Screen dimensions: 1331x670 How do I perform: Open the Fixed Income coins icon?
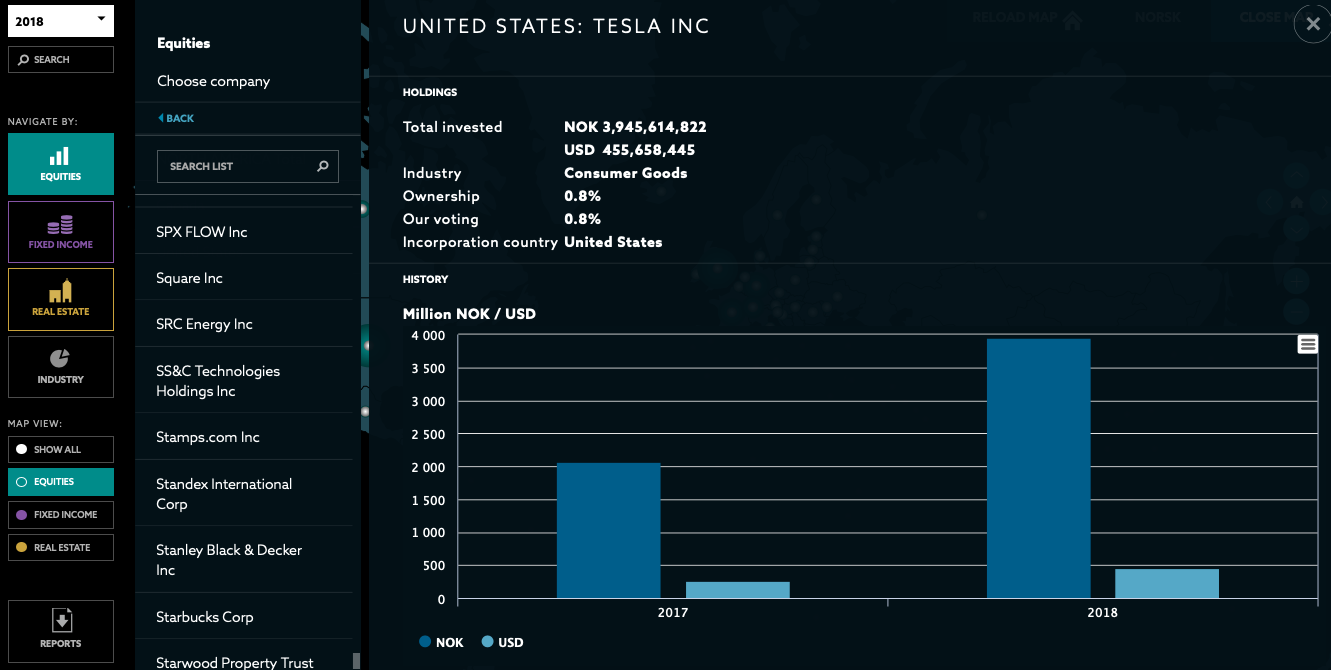coord(60,224)
